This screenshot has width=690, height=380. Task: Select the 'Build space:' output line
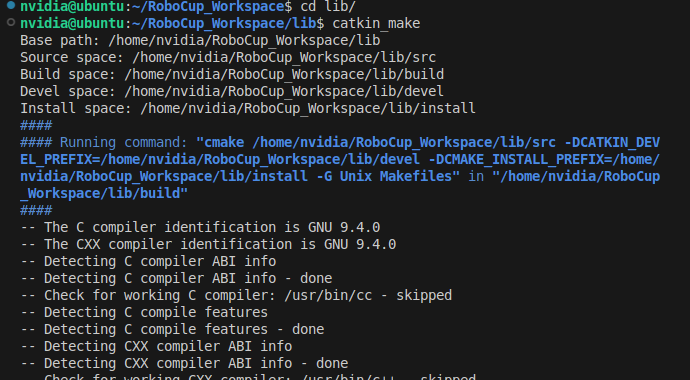(x=232, y=74)
